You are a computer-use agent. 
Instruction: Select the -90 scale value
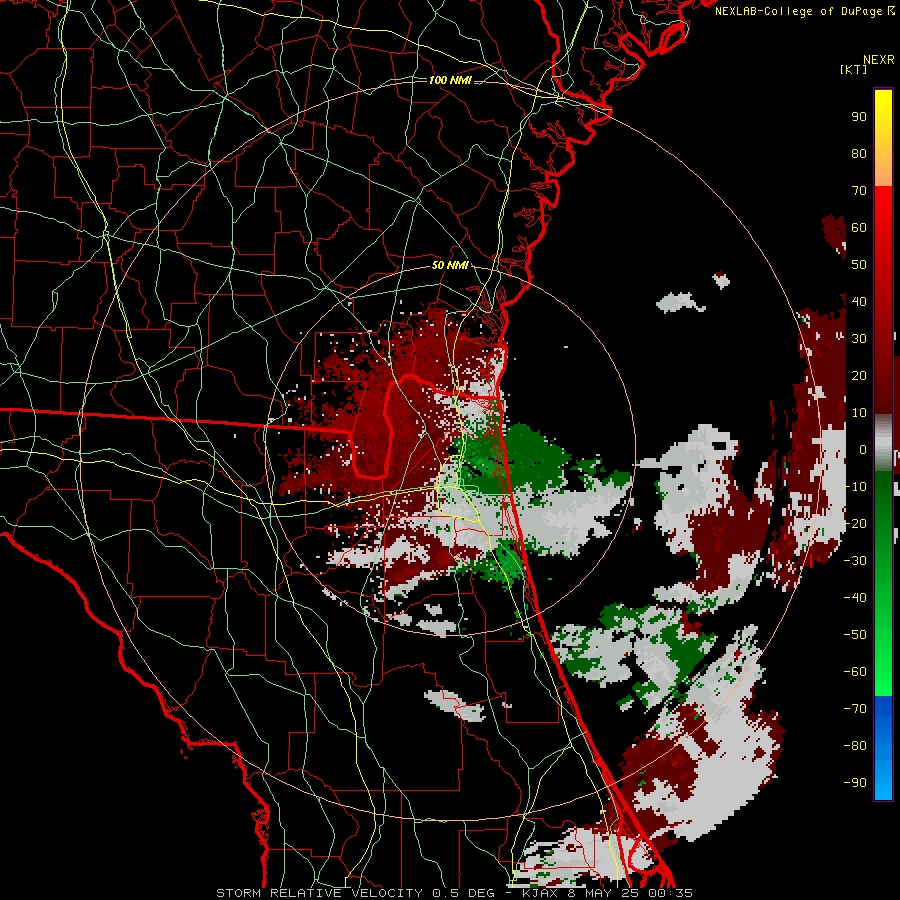pyautogui.click(x=855, y=782)
